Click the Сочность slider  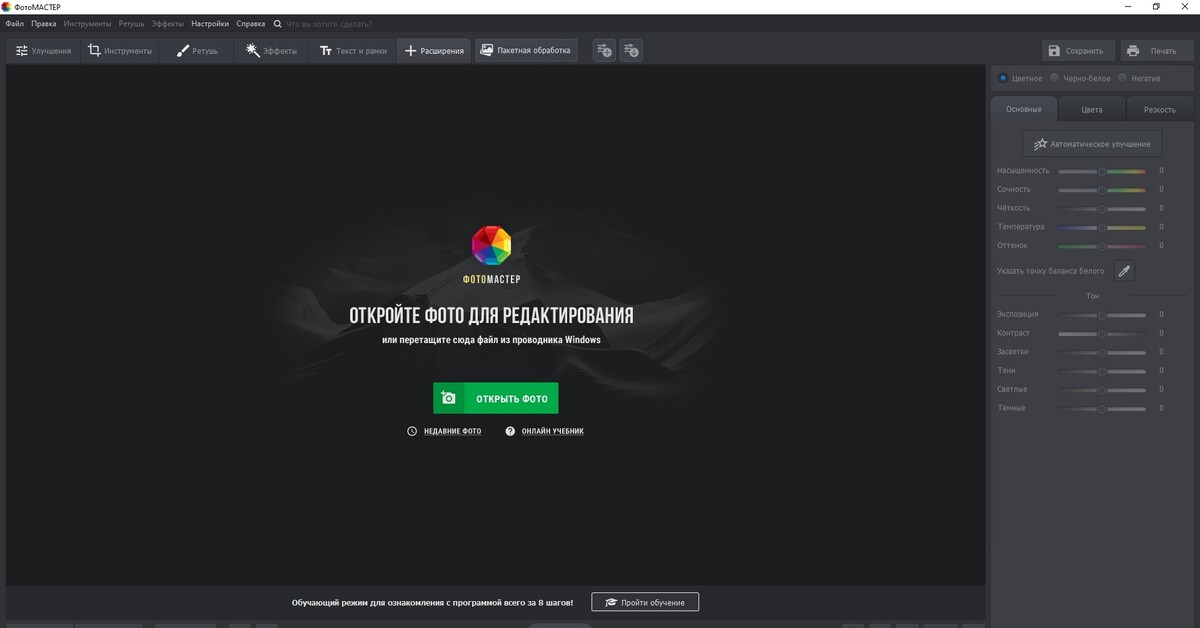(1102, 190)
